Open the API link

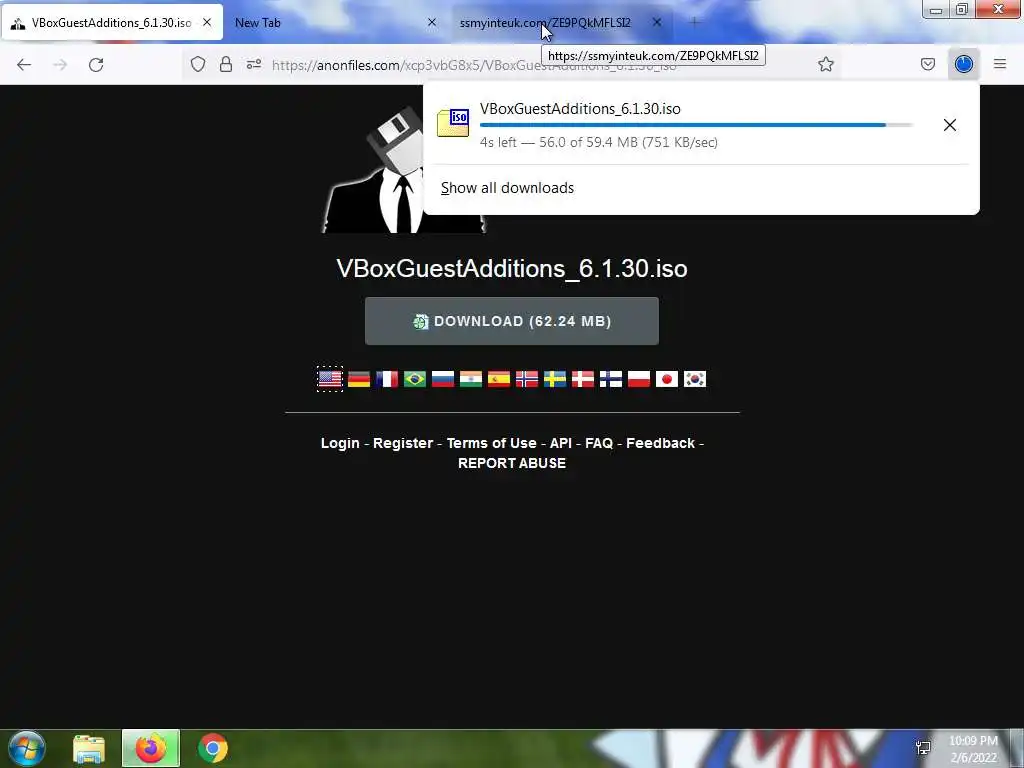561,443
